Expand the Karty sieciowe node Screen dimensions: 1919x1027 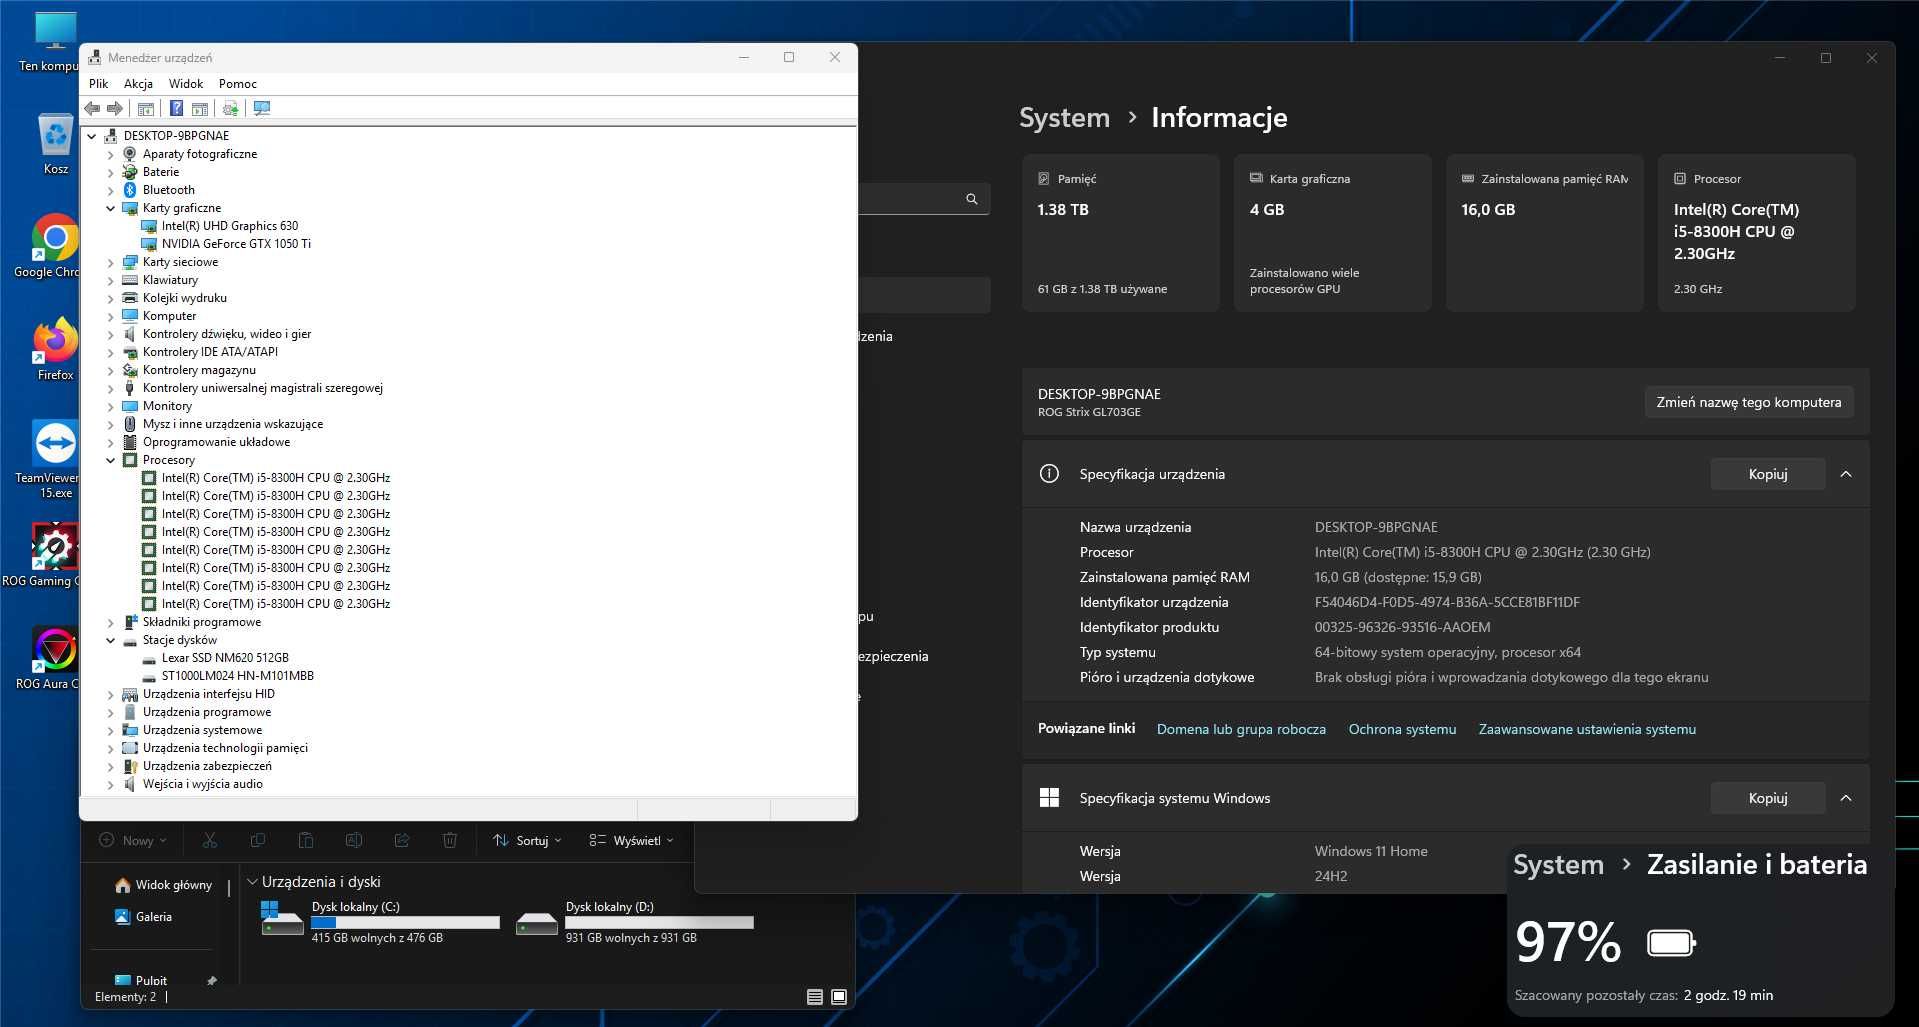[111, 262]
